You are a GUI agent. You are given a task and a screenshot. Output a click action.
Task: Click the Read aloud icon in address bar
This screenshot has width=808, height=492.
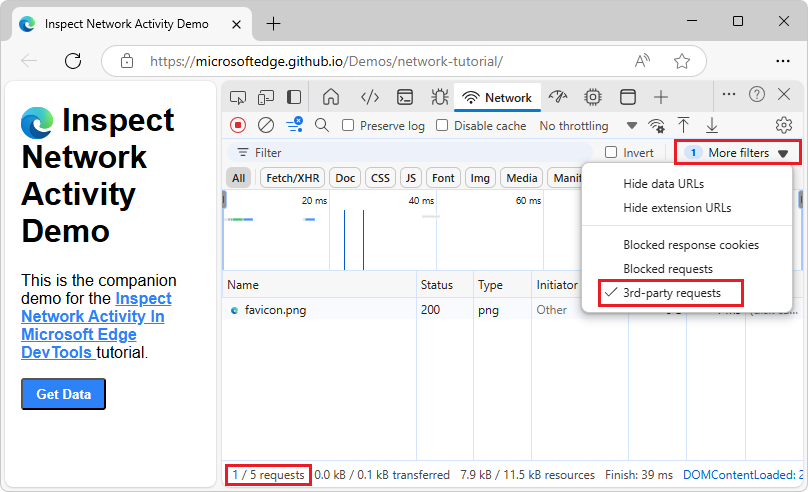pyautogui.click(x=642, y=61)
